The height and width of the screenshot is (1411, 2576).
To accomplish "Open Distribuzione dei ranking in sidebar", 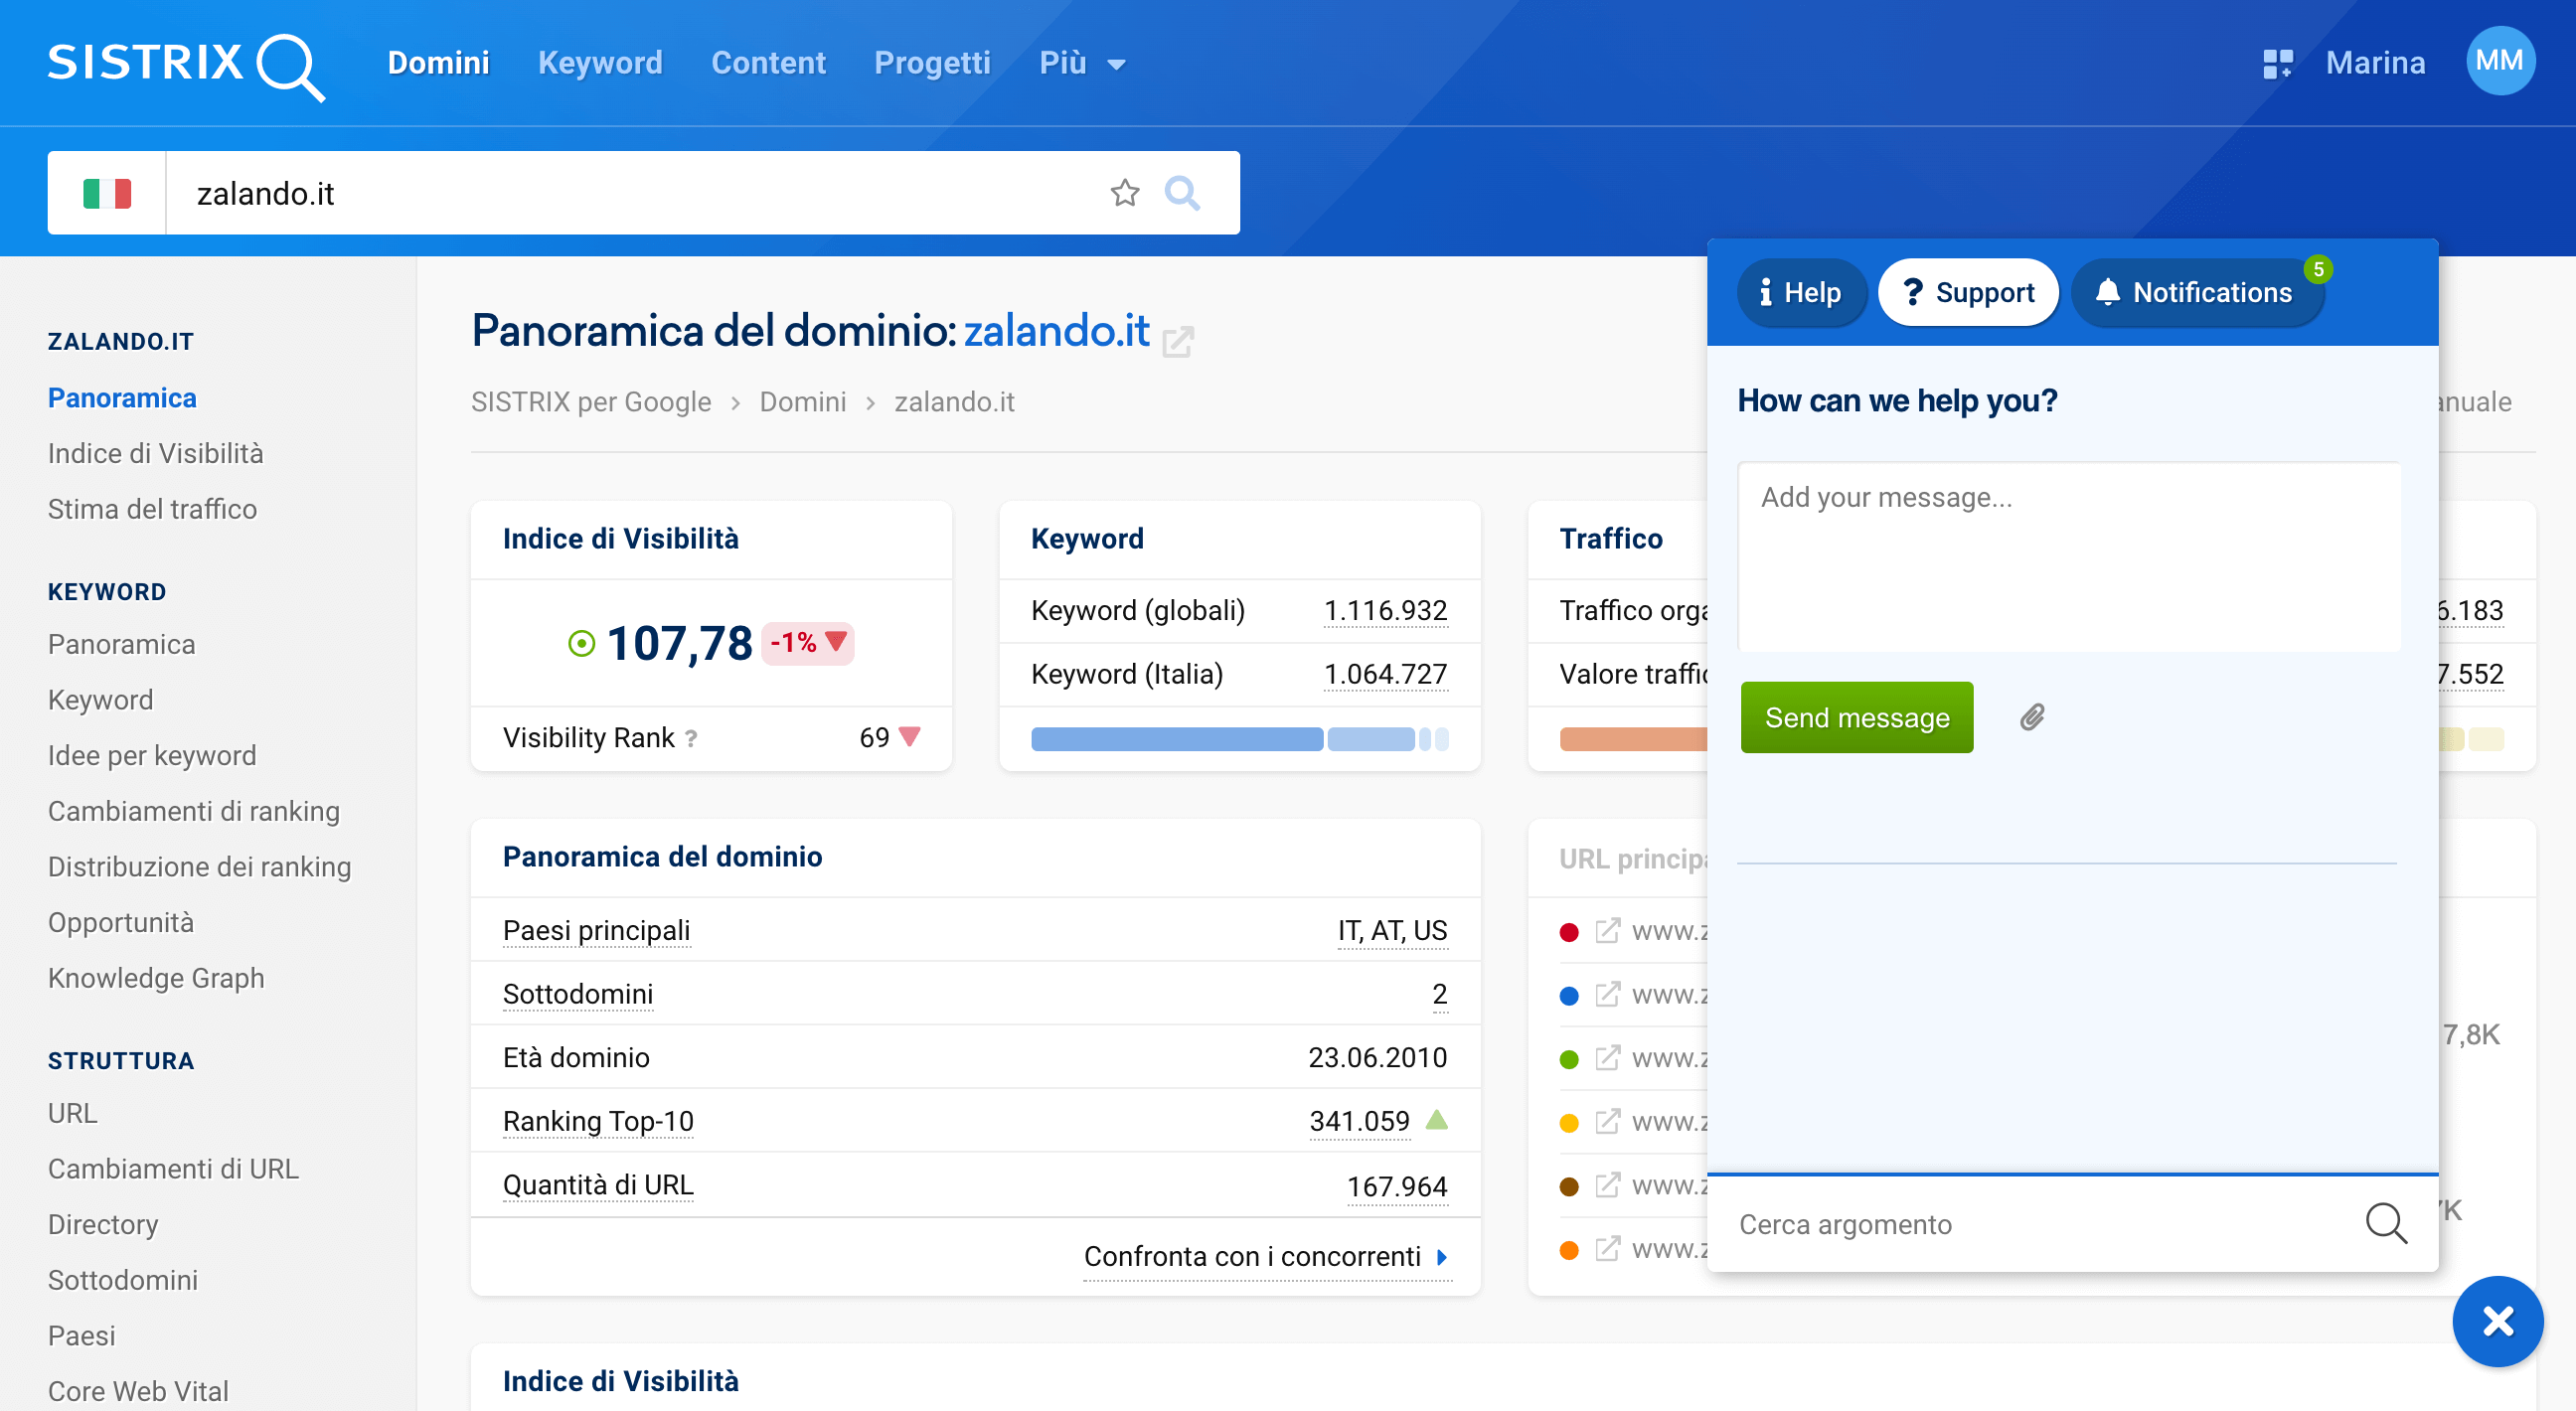I will pyautogui.click(x=200, y=867).
